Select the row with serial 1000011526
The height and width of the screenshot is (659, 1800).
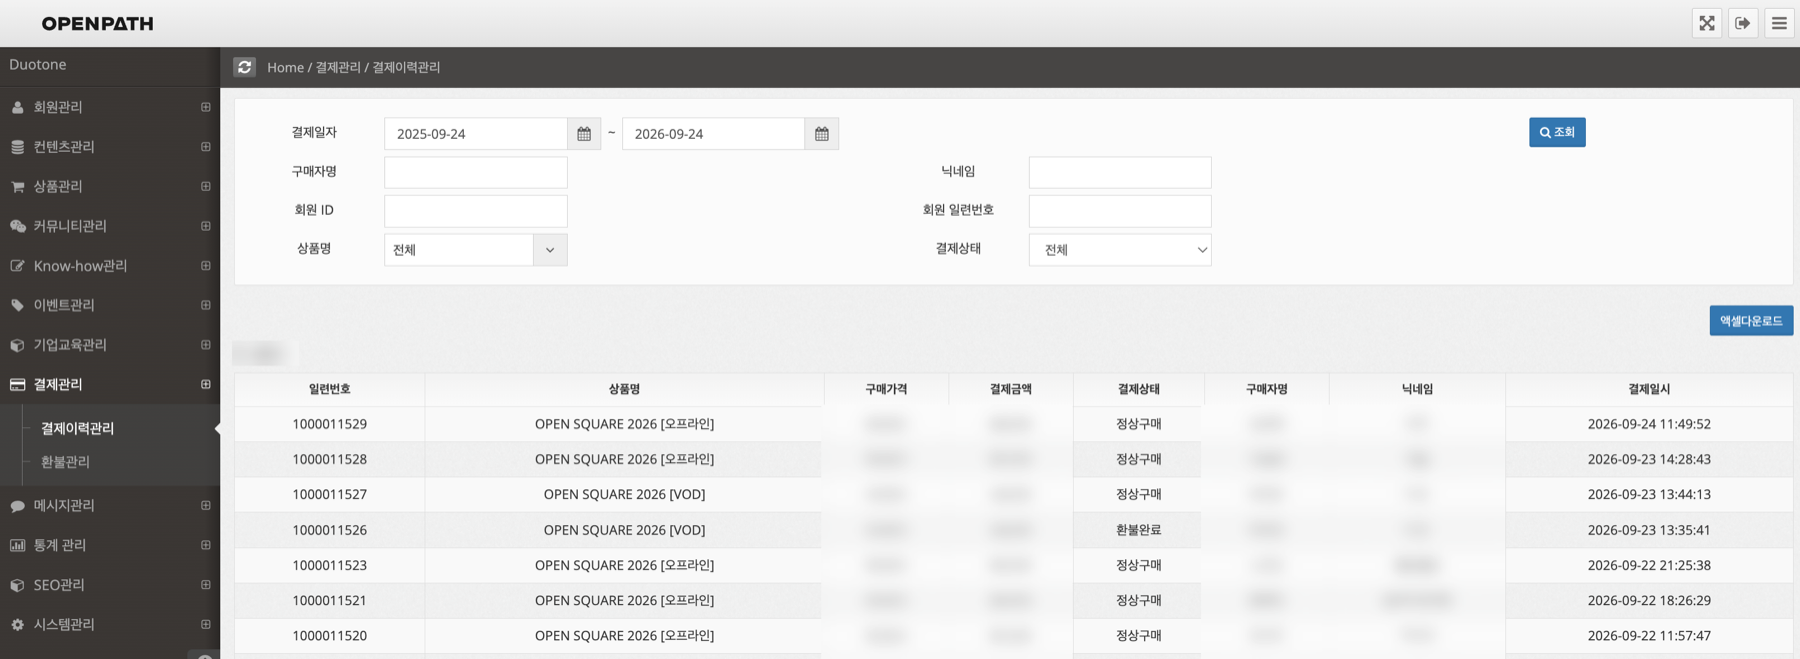pyautogui.click(x=1013, y=530)
